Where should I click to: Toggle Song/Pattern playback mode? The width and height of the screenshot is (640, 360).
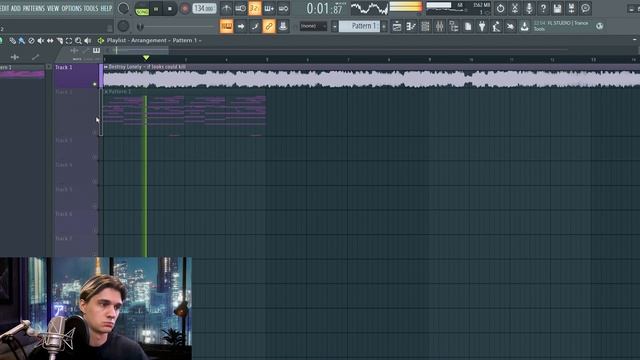tap(142, 10)
